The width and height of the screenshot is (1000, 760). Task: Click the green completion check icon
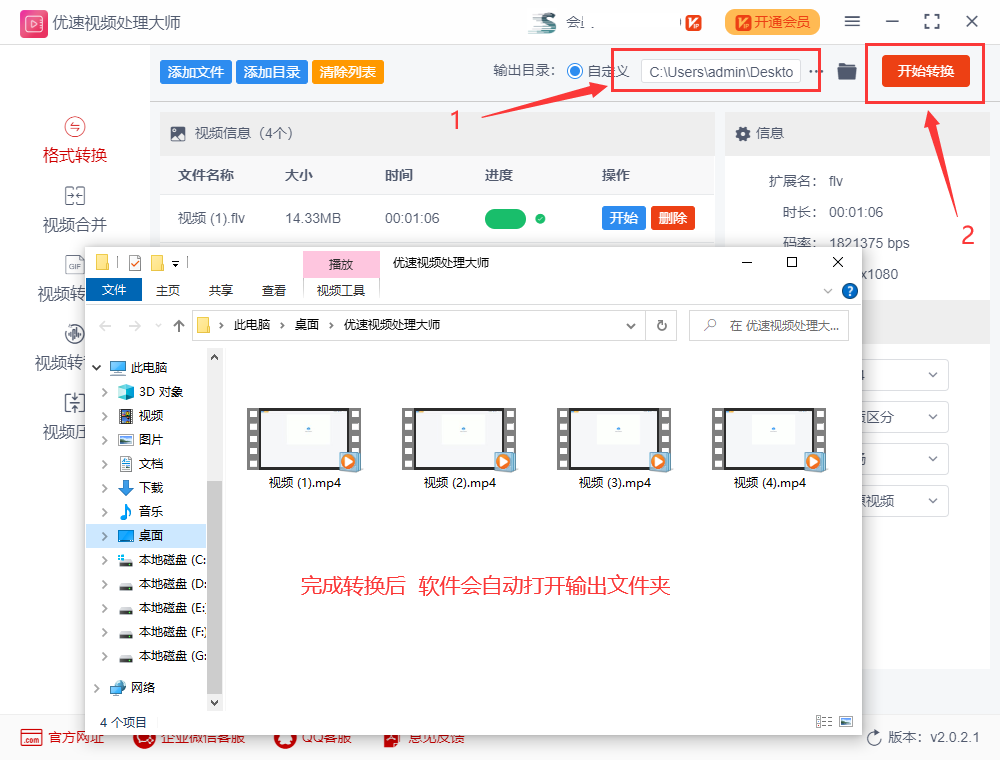click(540, 219)
